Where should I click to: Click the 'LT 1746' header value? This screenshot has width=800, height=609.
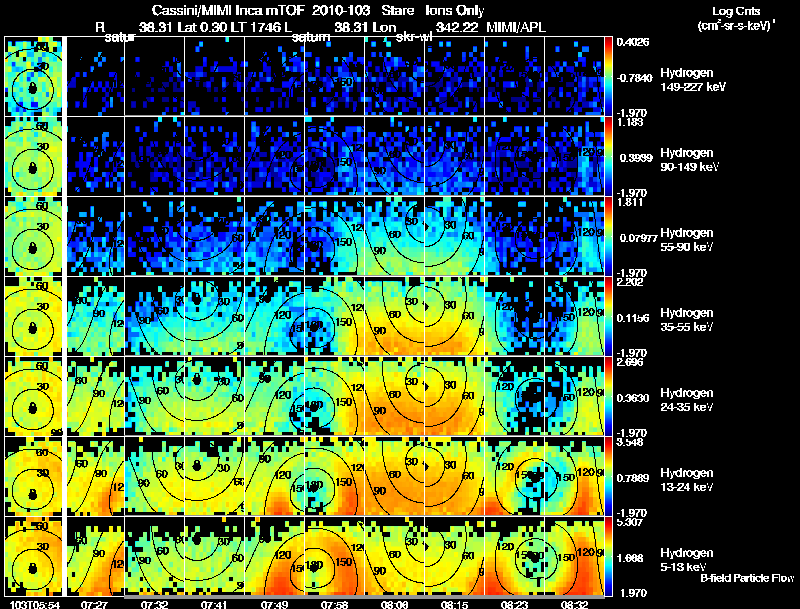[x=255, y=27]
